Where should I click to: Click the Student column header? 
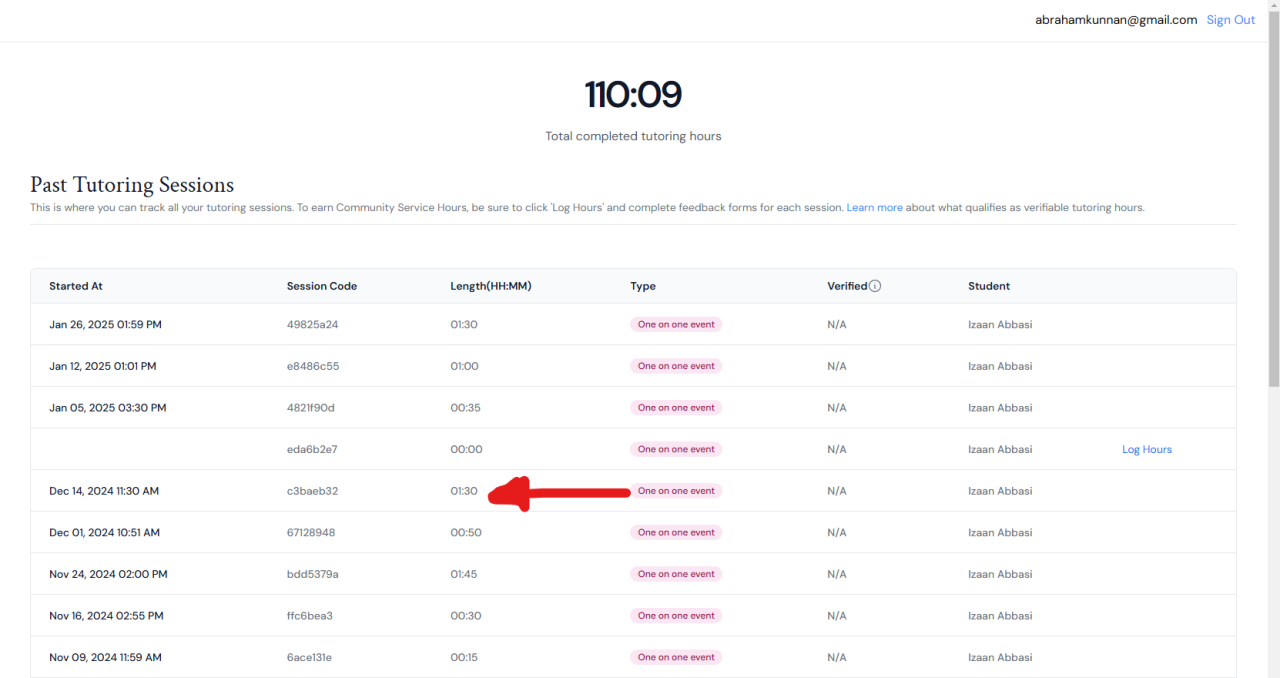coord(988,286)
